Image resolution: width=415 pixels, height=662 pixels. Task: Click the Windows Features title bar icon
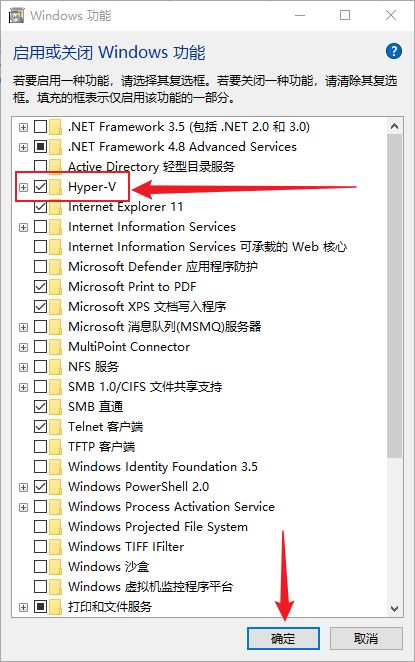(16, 16)
